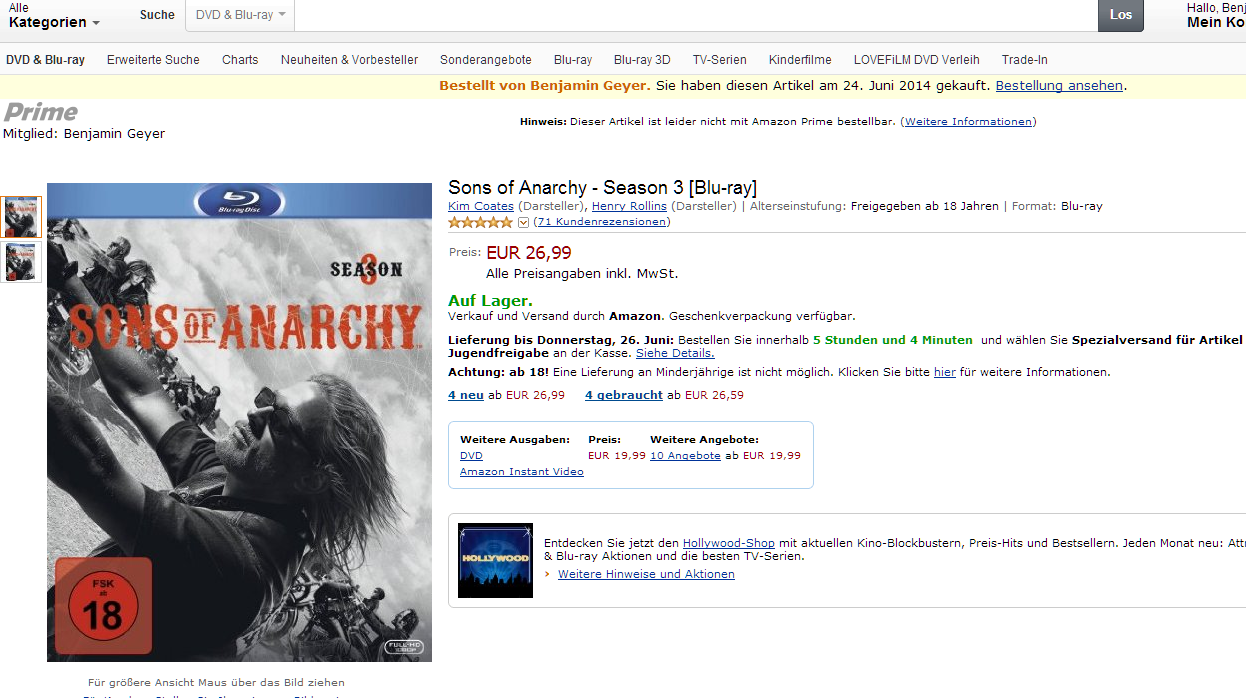Screen dimensions: 1246x698
Task: Open the 71 Kundenrezensionen link
Action: pos(601,222)
